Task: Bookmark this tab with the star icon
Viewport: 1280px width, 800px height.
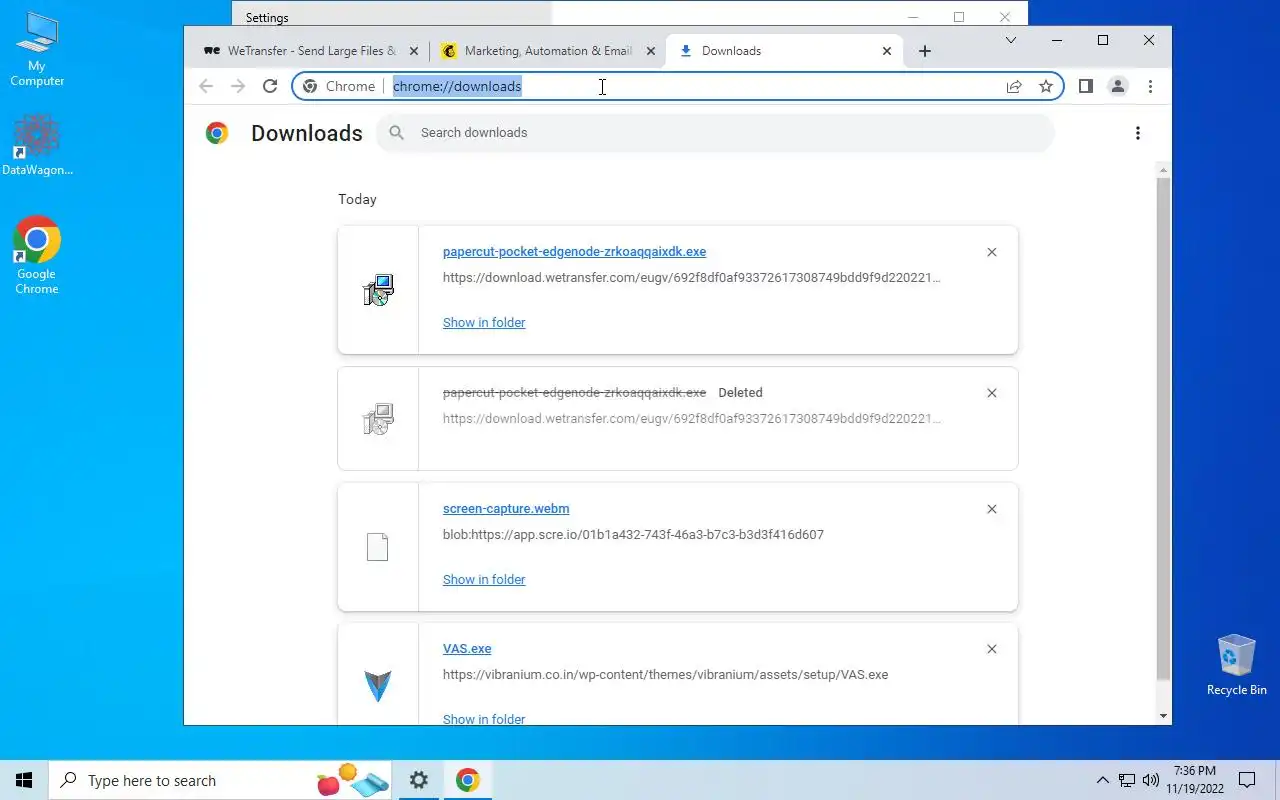Action: tap(1046, 86)
